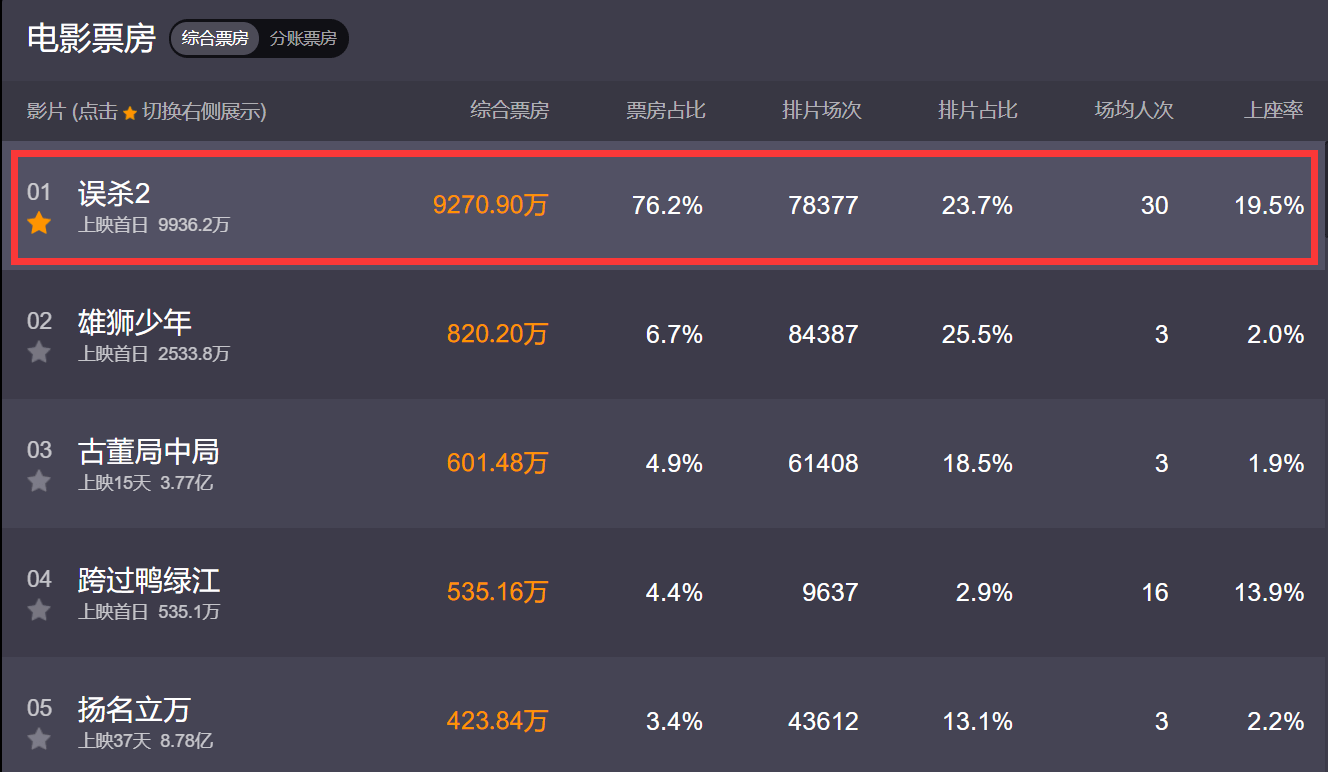Click the gray star for 扬名立万
Viewport: 1328px width, 772px height.
tap(39, 739)
